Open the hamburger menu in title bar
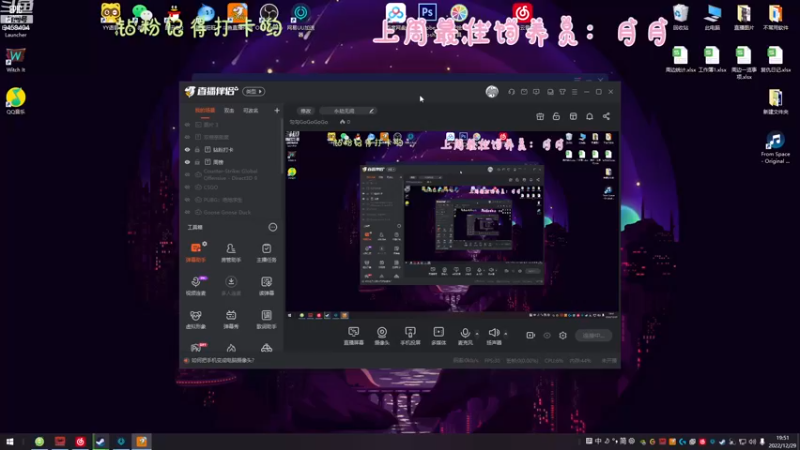Image resolution: width=800 pixels, height=450 pixels. 574,92
